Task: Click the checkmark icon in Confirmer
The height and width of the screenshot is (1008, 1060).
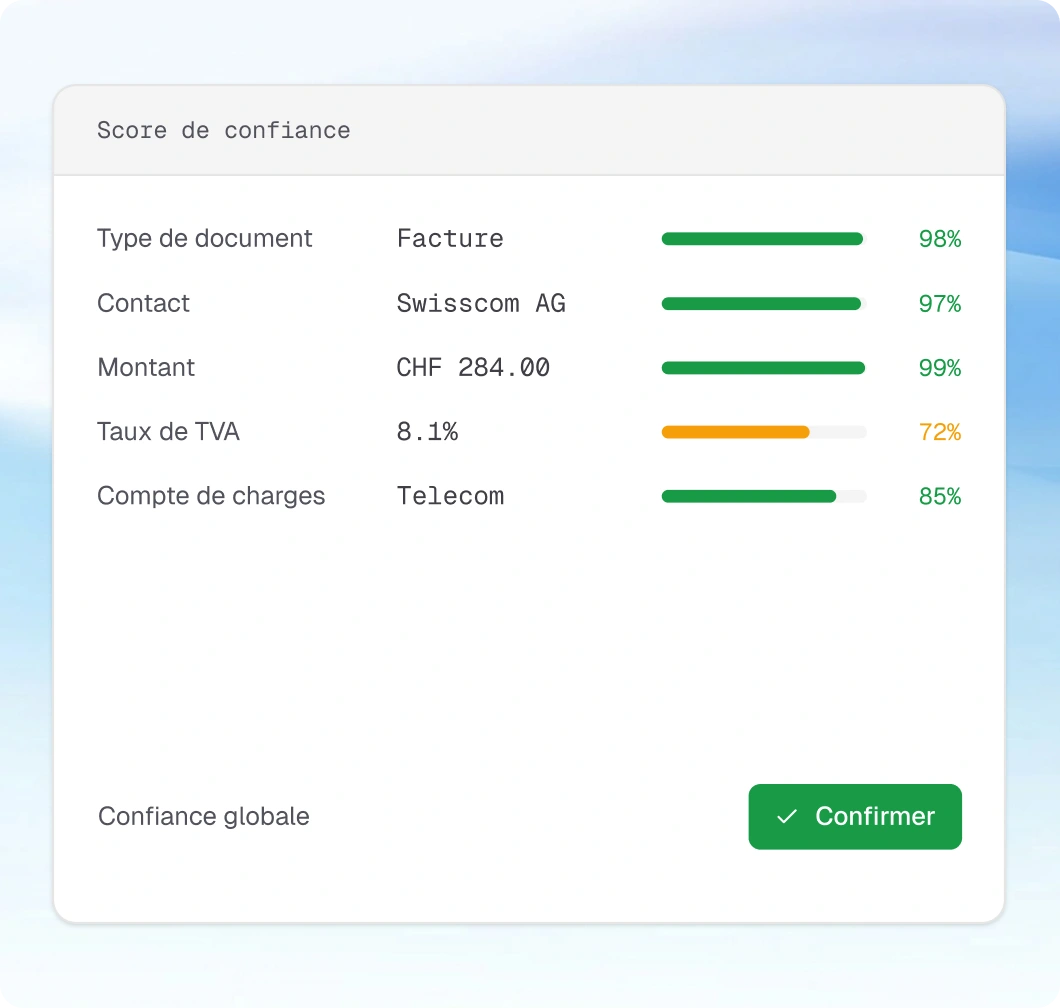Action: point(787,817)
